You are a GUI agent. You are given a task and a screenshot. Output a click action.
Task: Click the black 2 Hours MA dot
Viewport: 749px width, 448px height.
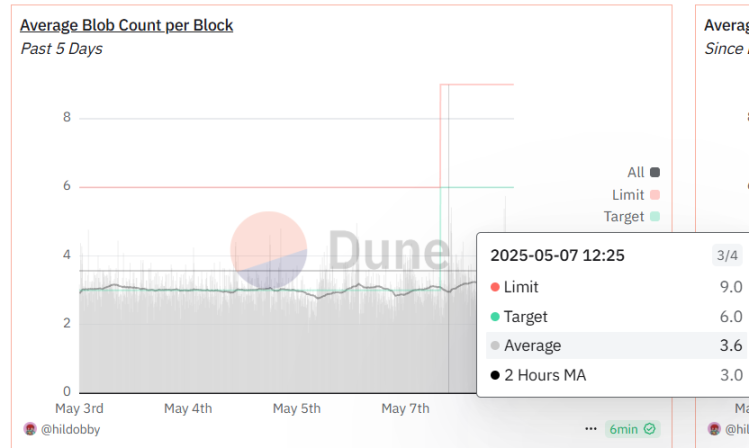[x=495, y=376]
